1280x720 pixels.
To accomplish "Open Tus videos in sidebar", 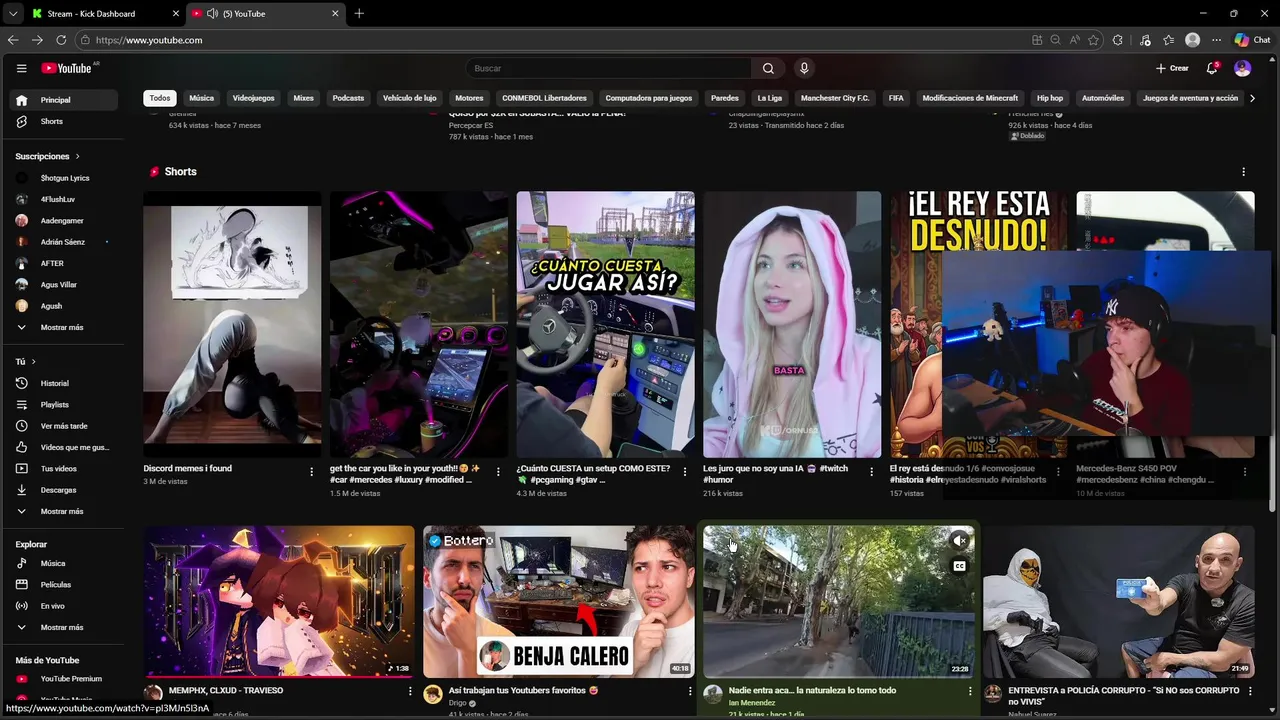I will 65,468.
